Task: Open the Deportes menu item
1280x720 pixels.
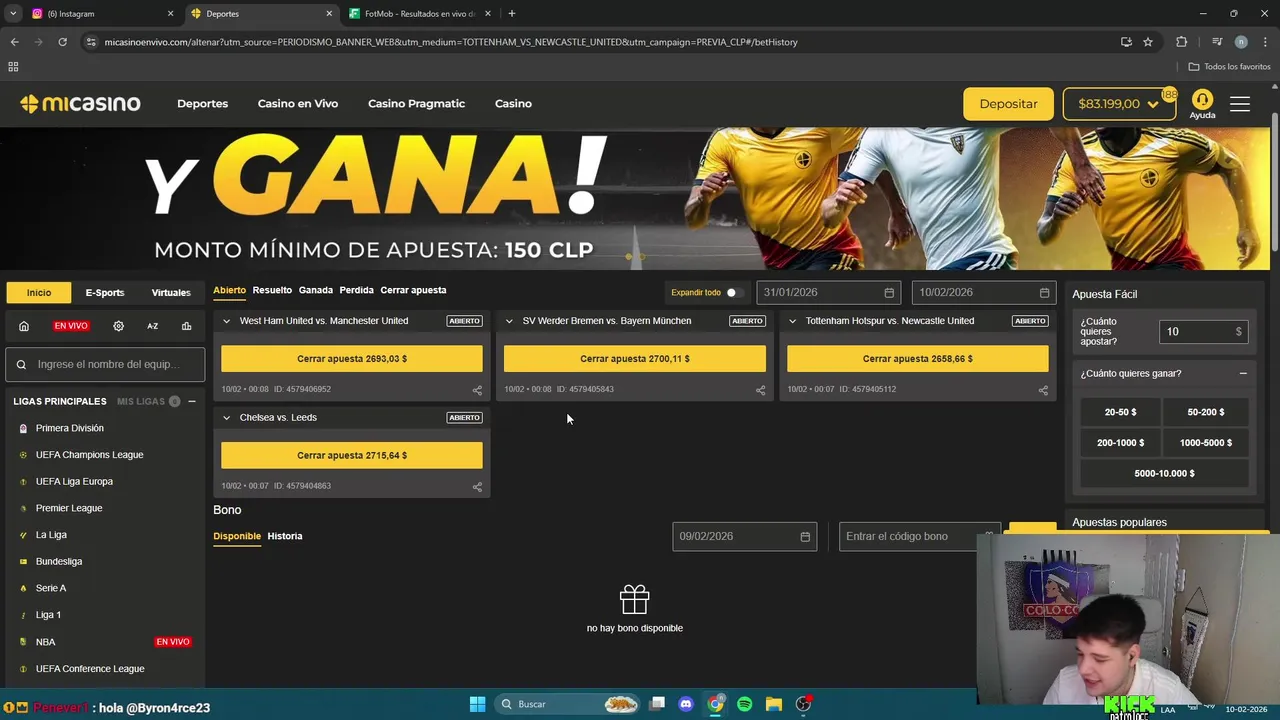Action: [x=203, y=104]
